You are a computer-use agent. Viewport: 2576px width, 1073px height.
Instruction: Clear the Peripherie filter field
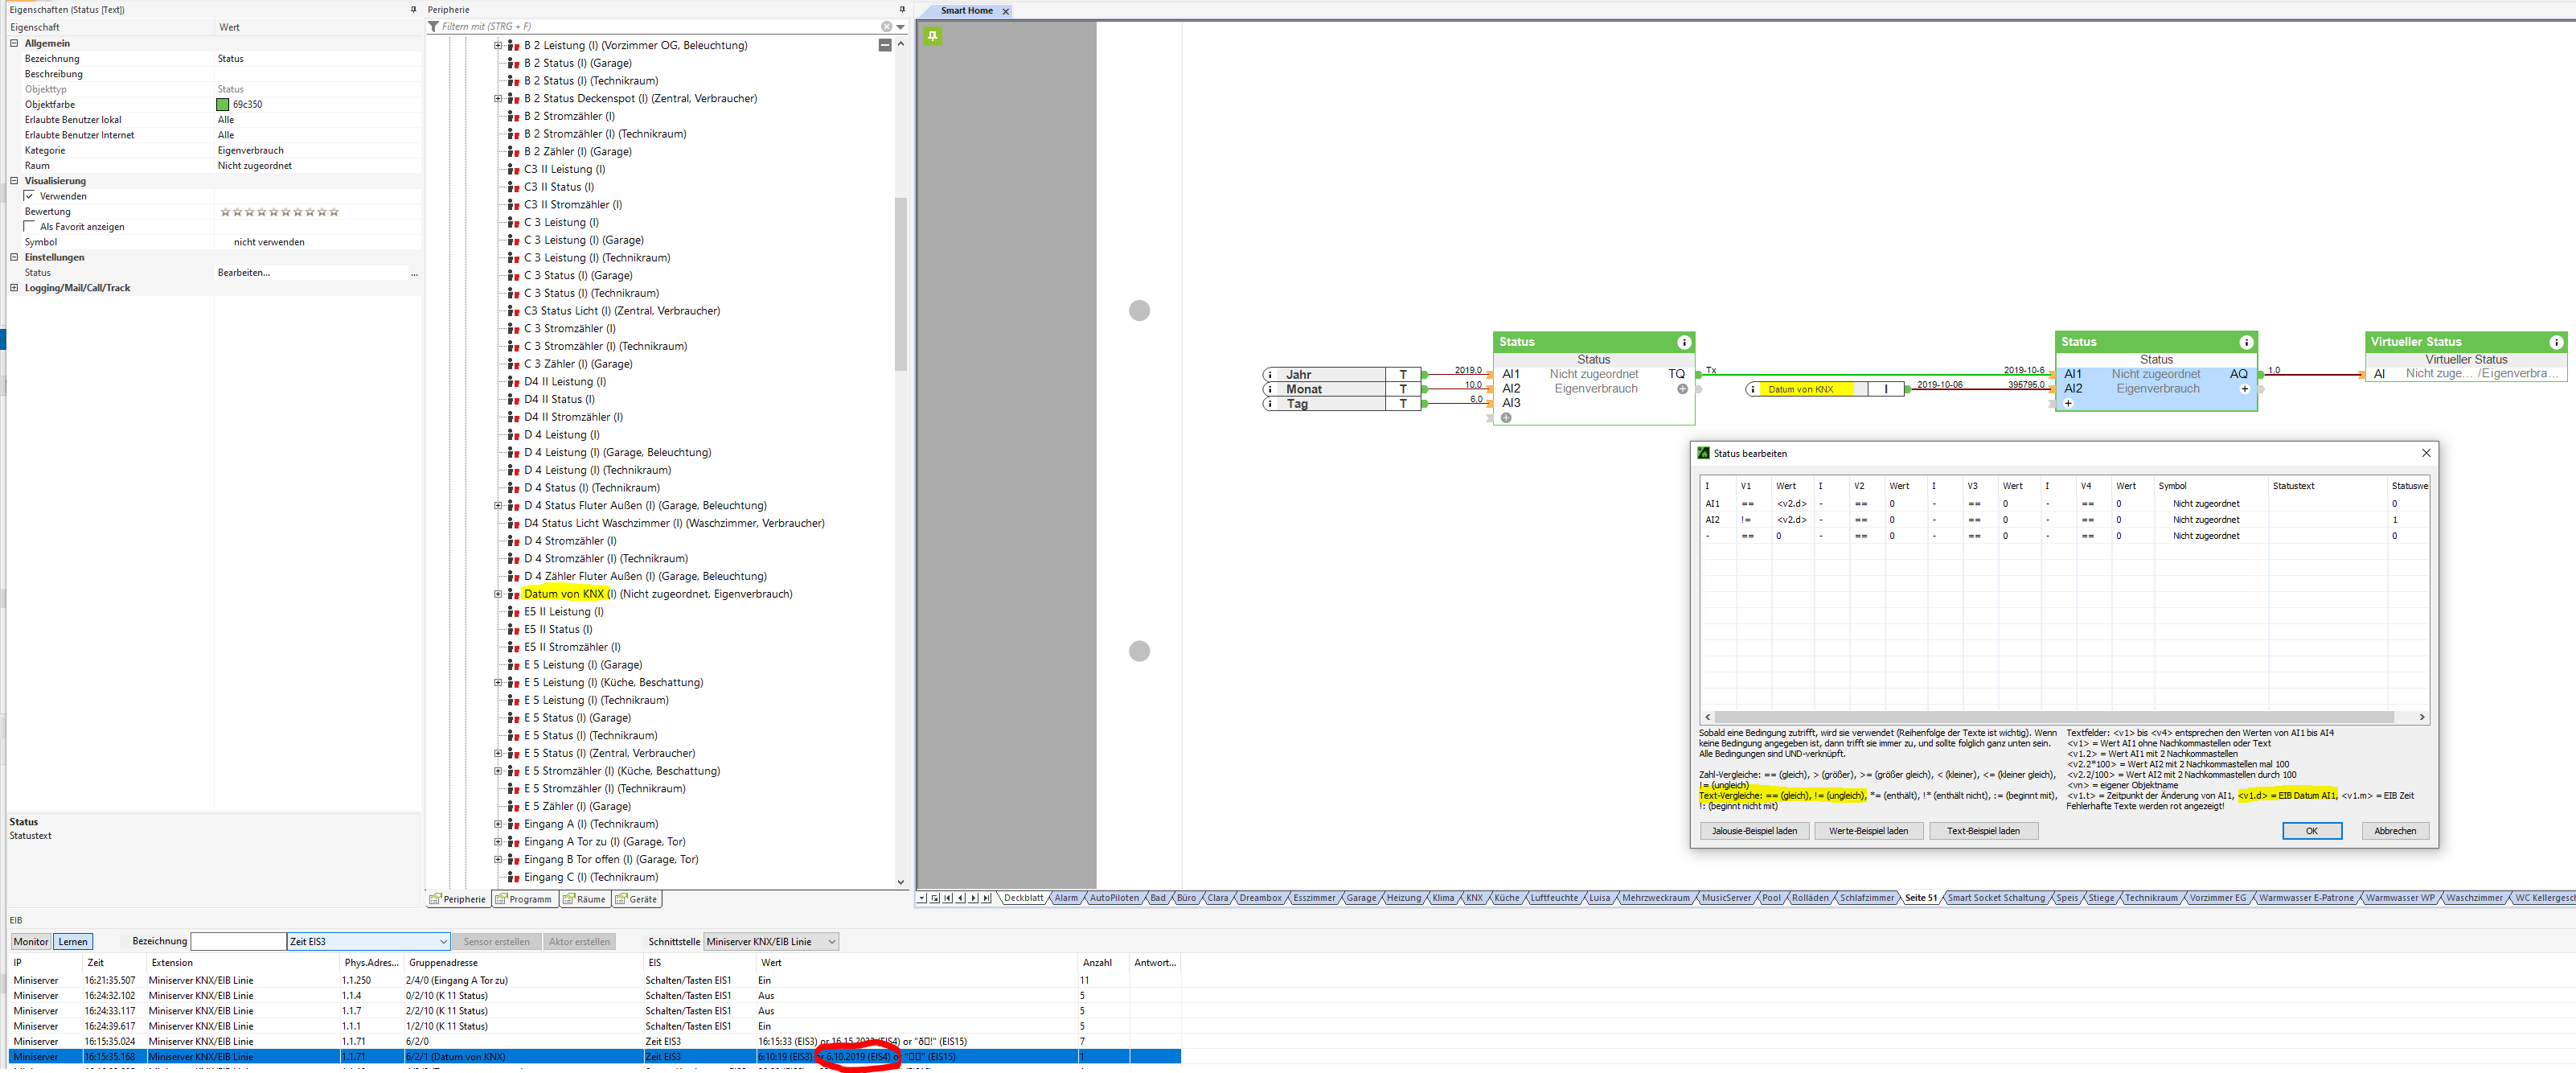tap(886, 27)
